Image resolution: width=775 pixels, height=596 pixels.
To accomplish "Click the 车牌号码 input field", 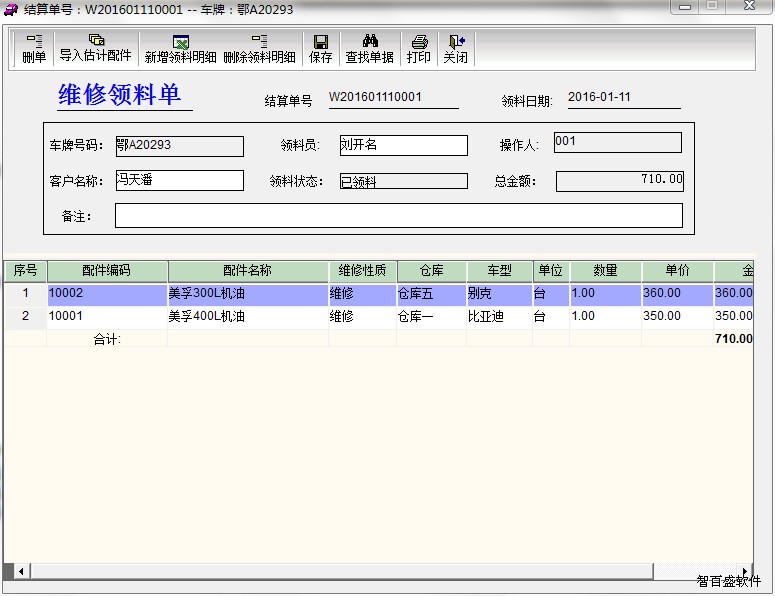I will click(180, 146).
